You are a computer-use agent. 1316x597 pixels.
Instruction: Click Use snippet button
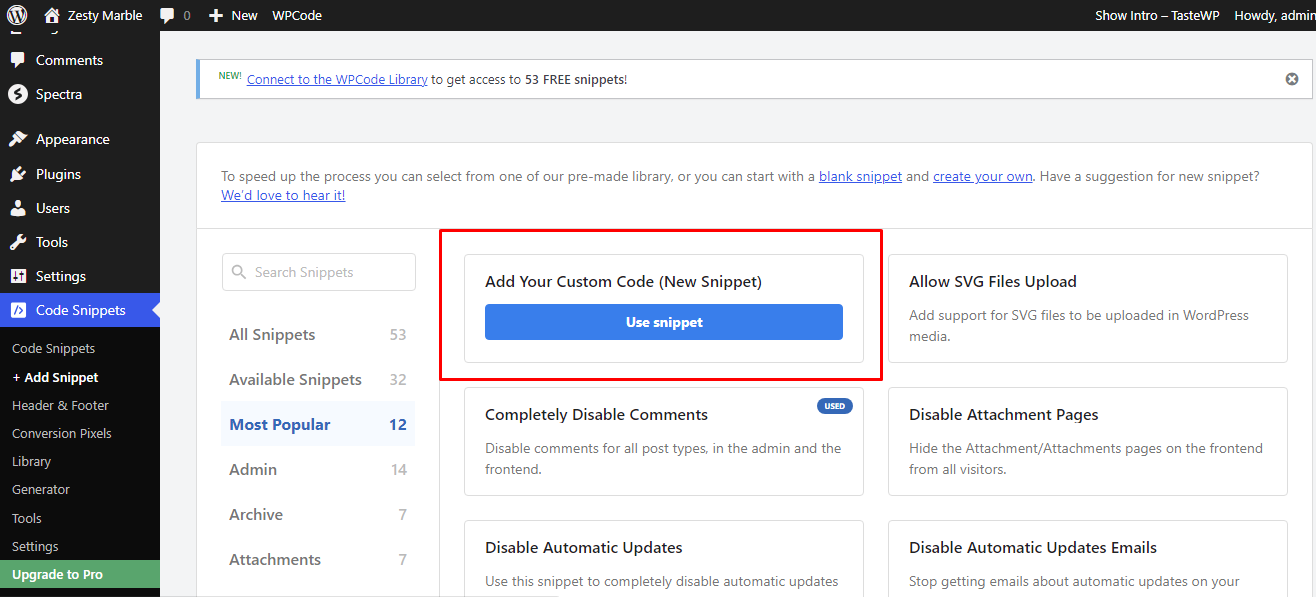pos(664,322)
